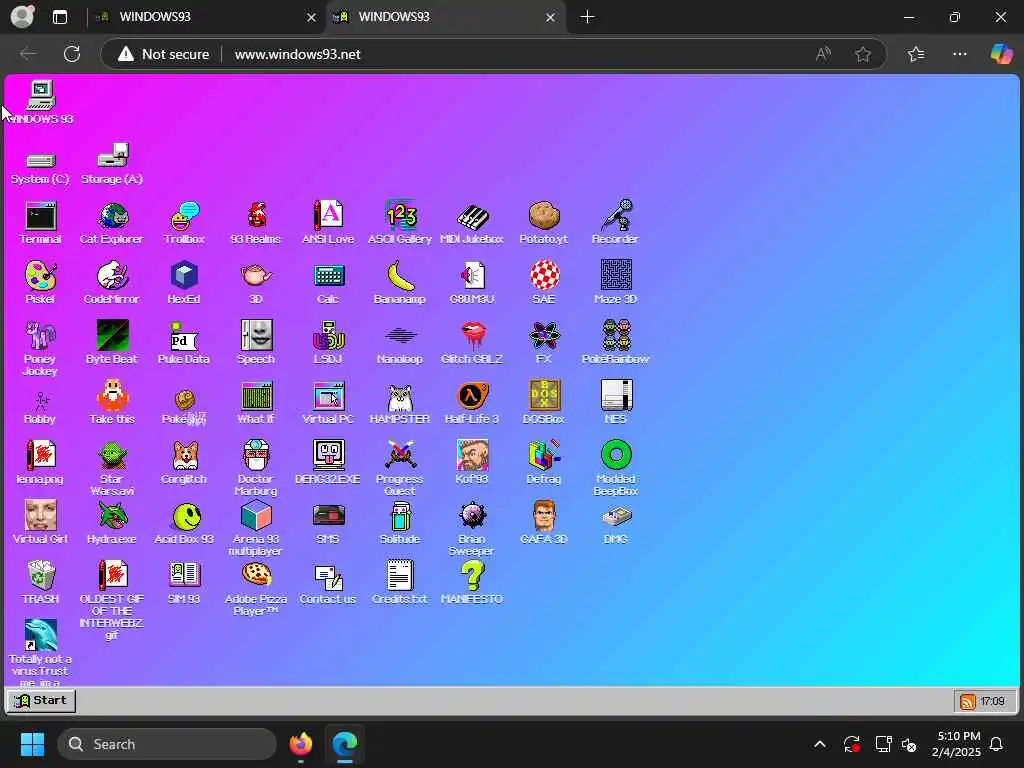Open CodeMirror editor icon
Screen dimensions: 1024x768
click(112, 283)
